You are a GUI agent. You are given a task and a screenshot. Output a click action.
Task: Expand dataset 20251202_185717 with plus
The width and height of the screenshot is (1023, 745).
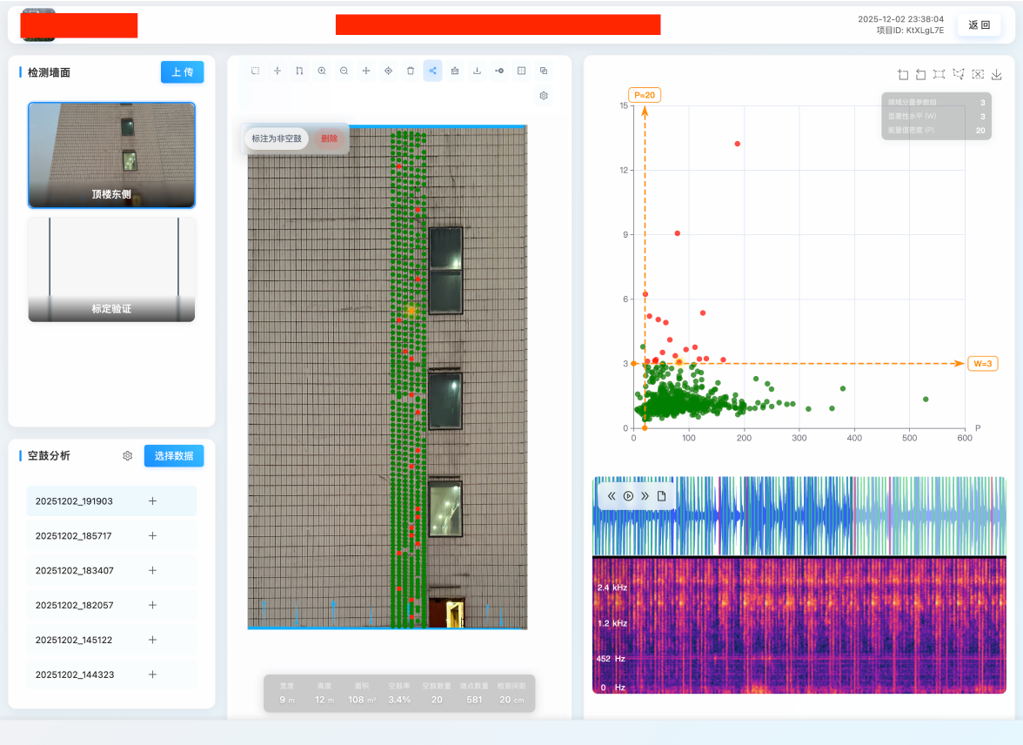[x=152, y=536]
